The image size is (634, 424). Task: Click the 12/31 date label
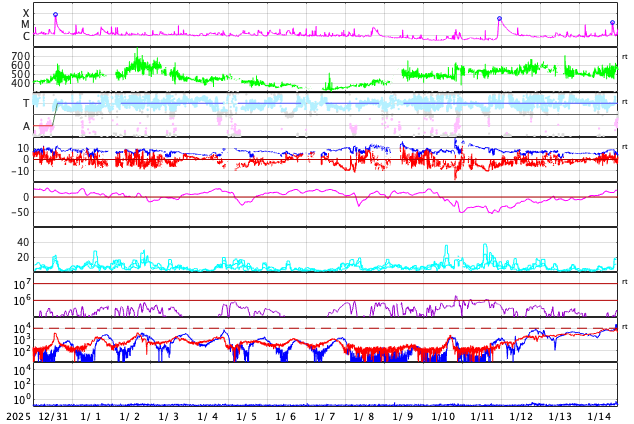[52, 416]
